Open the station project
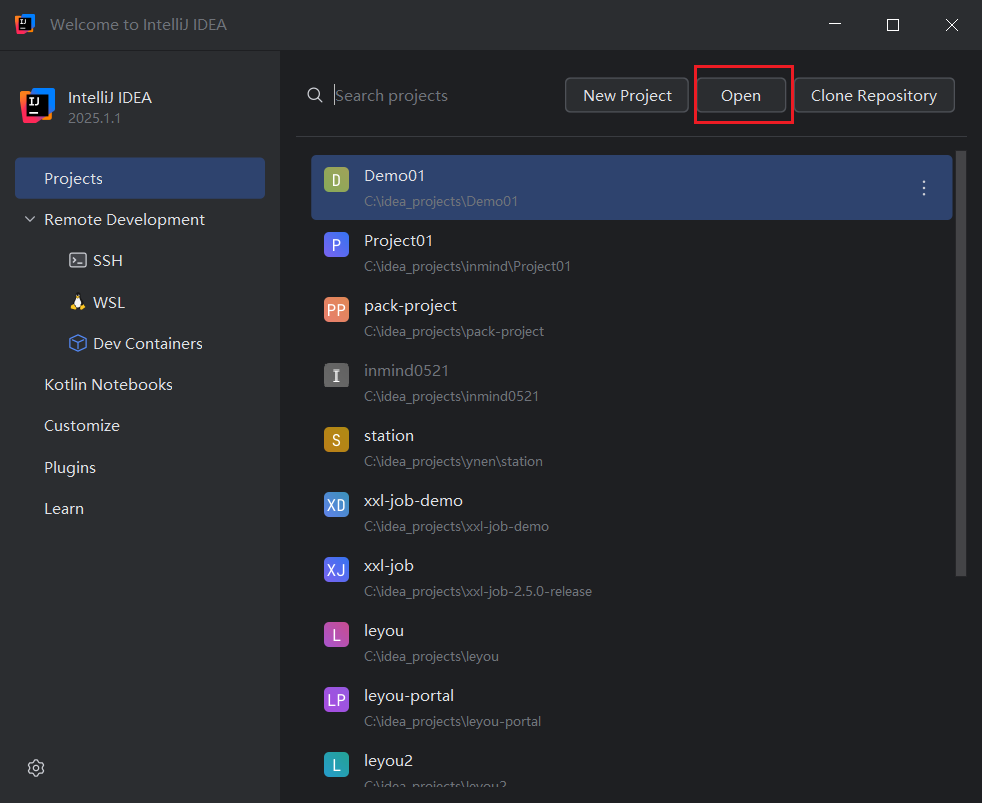The width and height of the screenshot is (982, 803). (x=631, y=448)
